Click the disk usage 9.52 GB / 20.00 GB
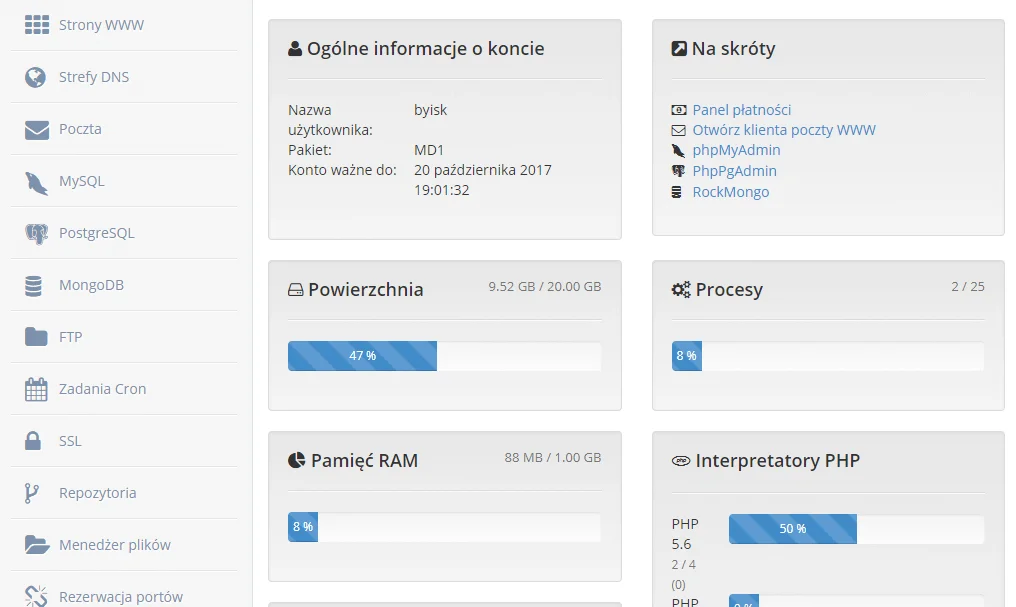 pos(545,286)
